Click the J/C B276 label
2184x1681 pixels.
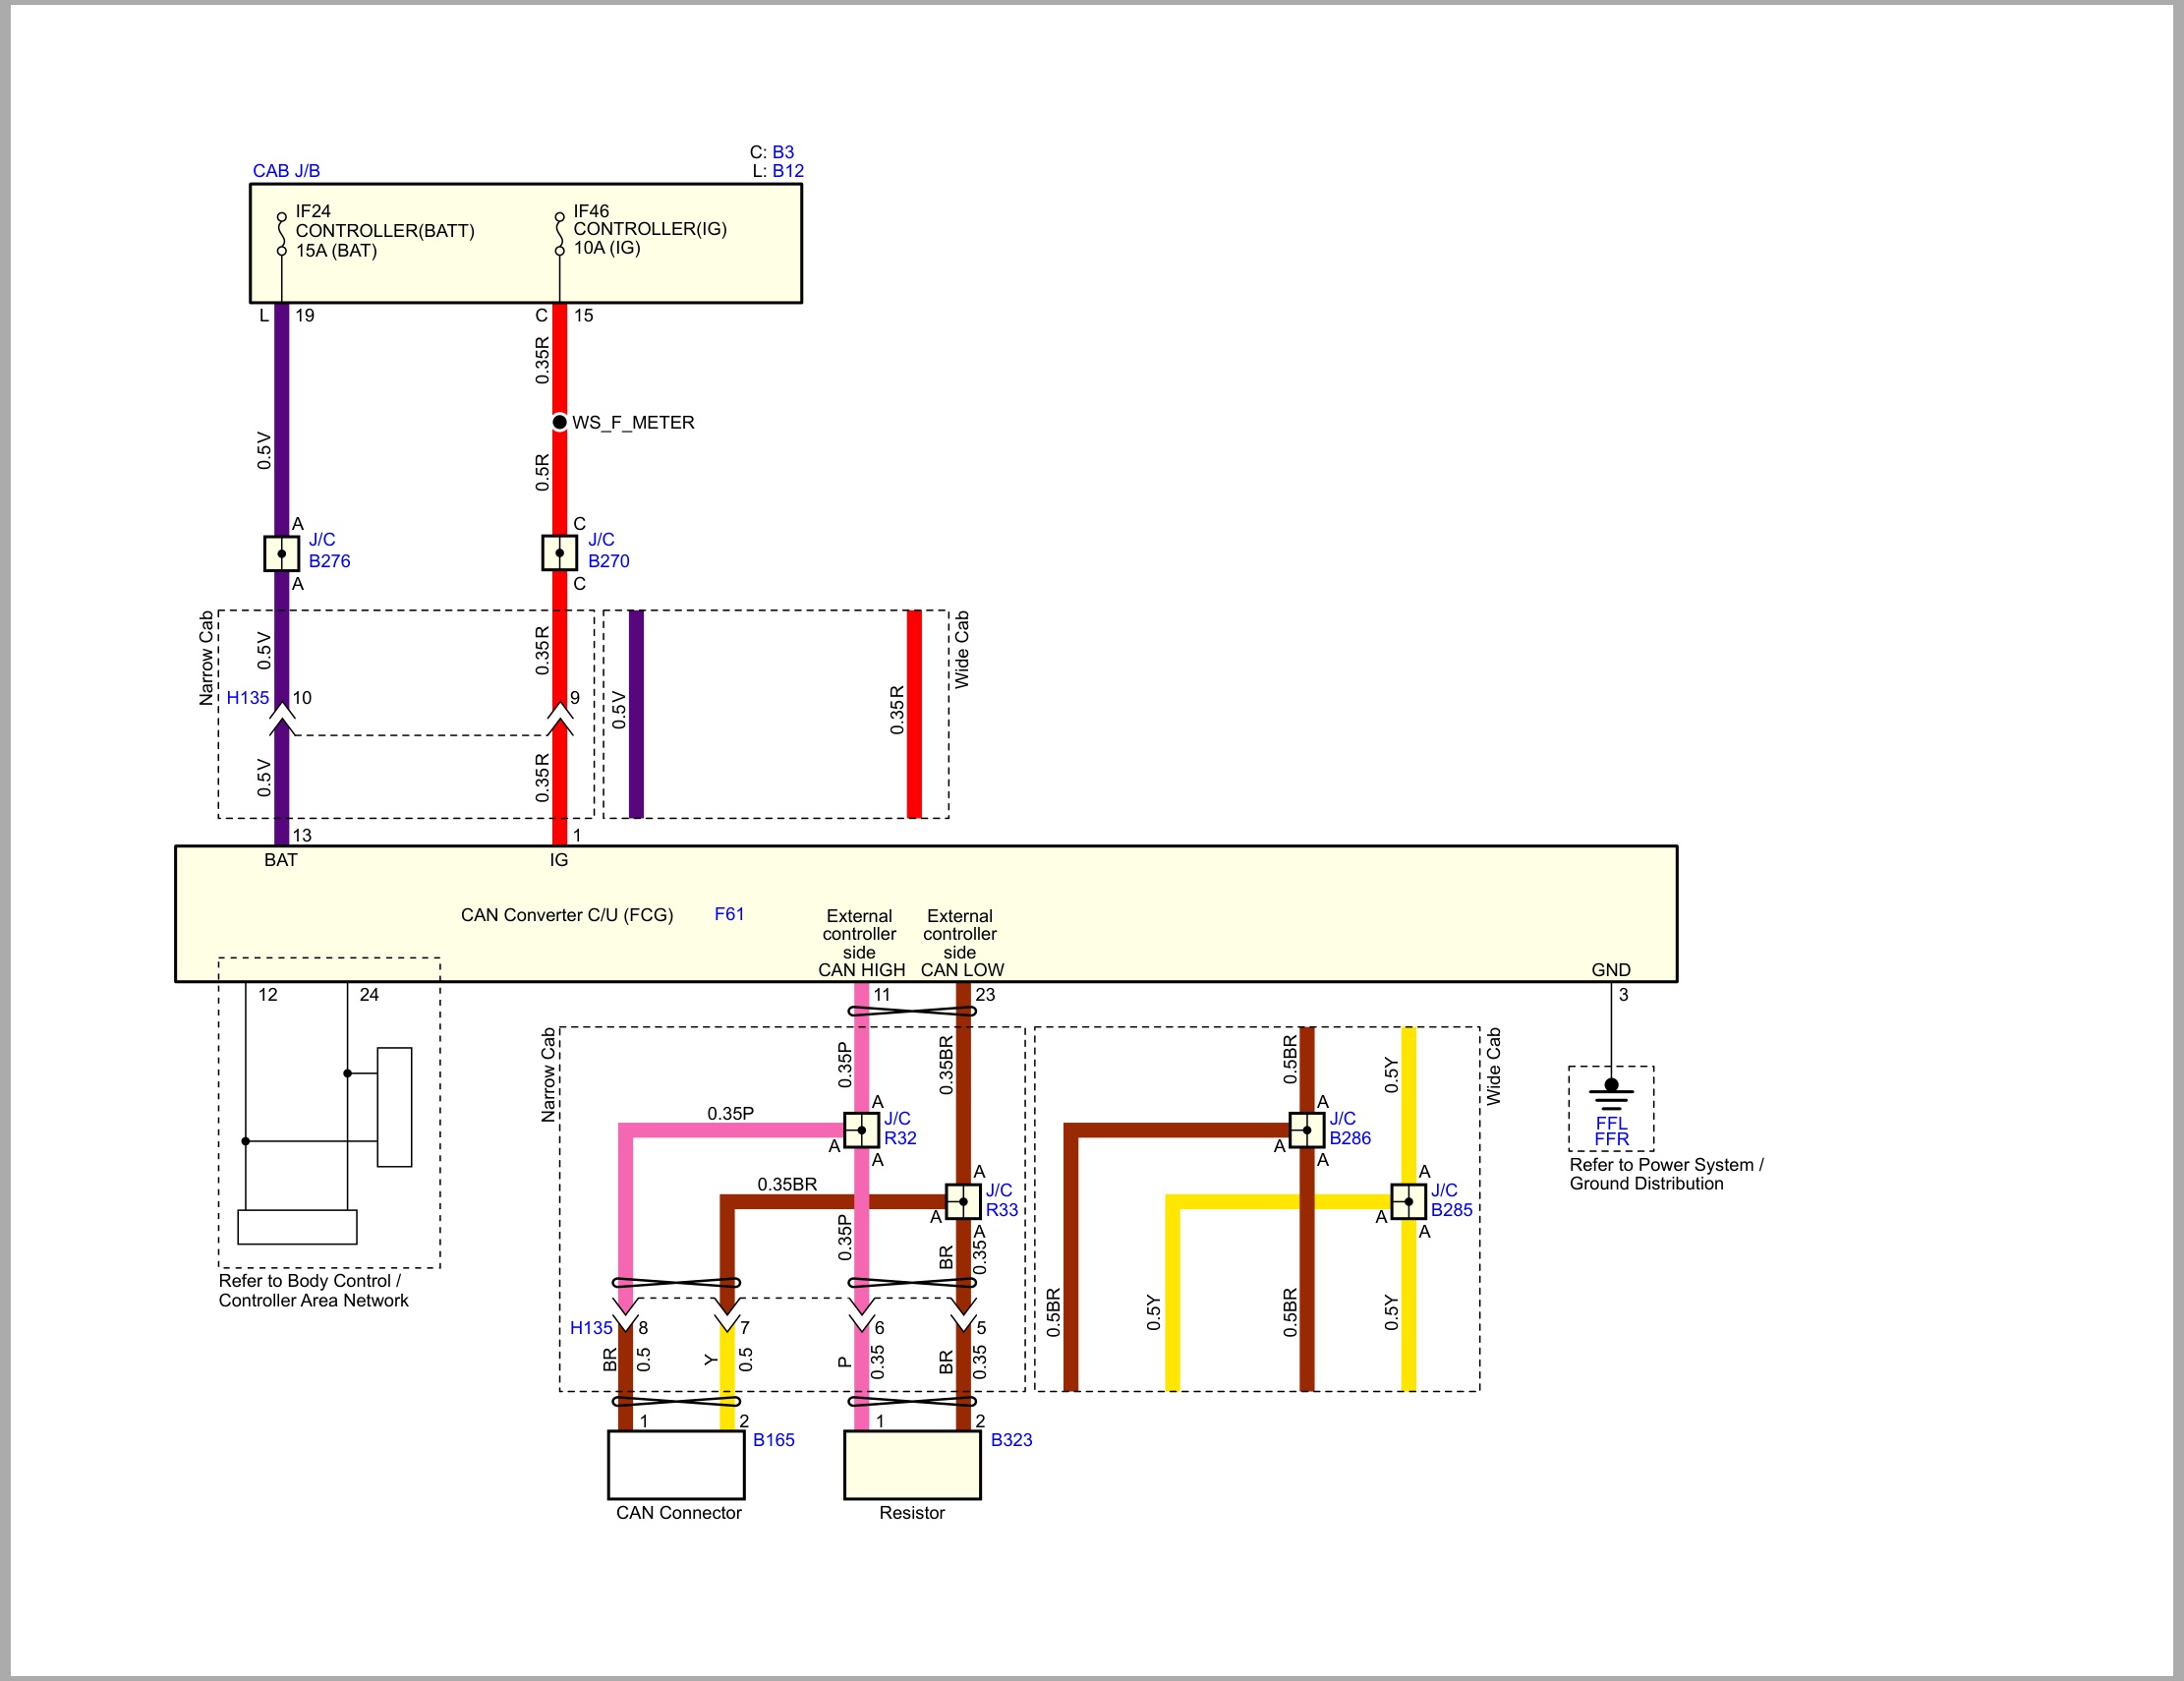click(329, 550)
